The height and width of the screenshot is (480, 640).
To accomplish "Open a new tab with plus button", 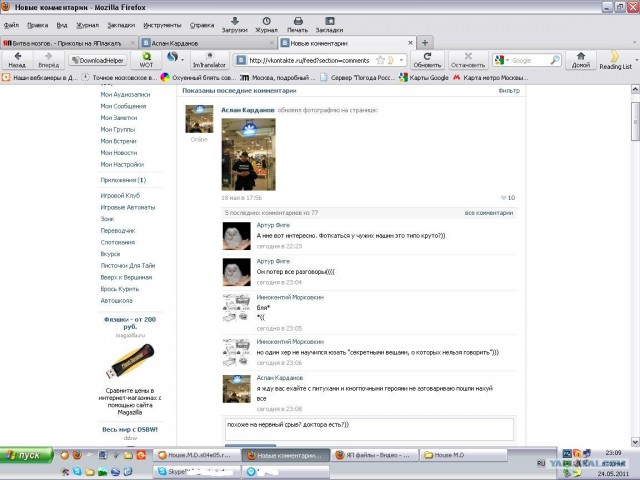I will (x=426, y=43).
